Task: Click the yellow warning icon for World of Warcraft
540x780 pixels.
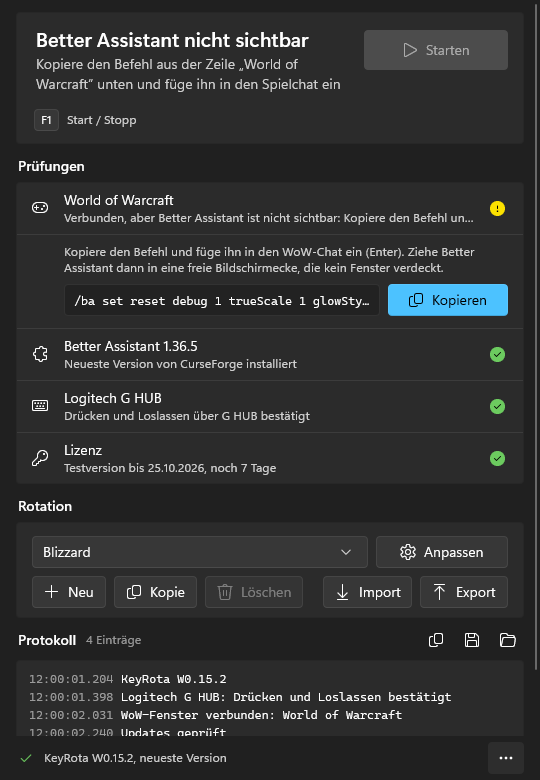Action: tap(497, 208)
